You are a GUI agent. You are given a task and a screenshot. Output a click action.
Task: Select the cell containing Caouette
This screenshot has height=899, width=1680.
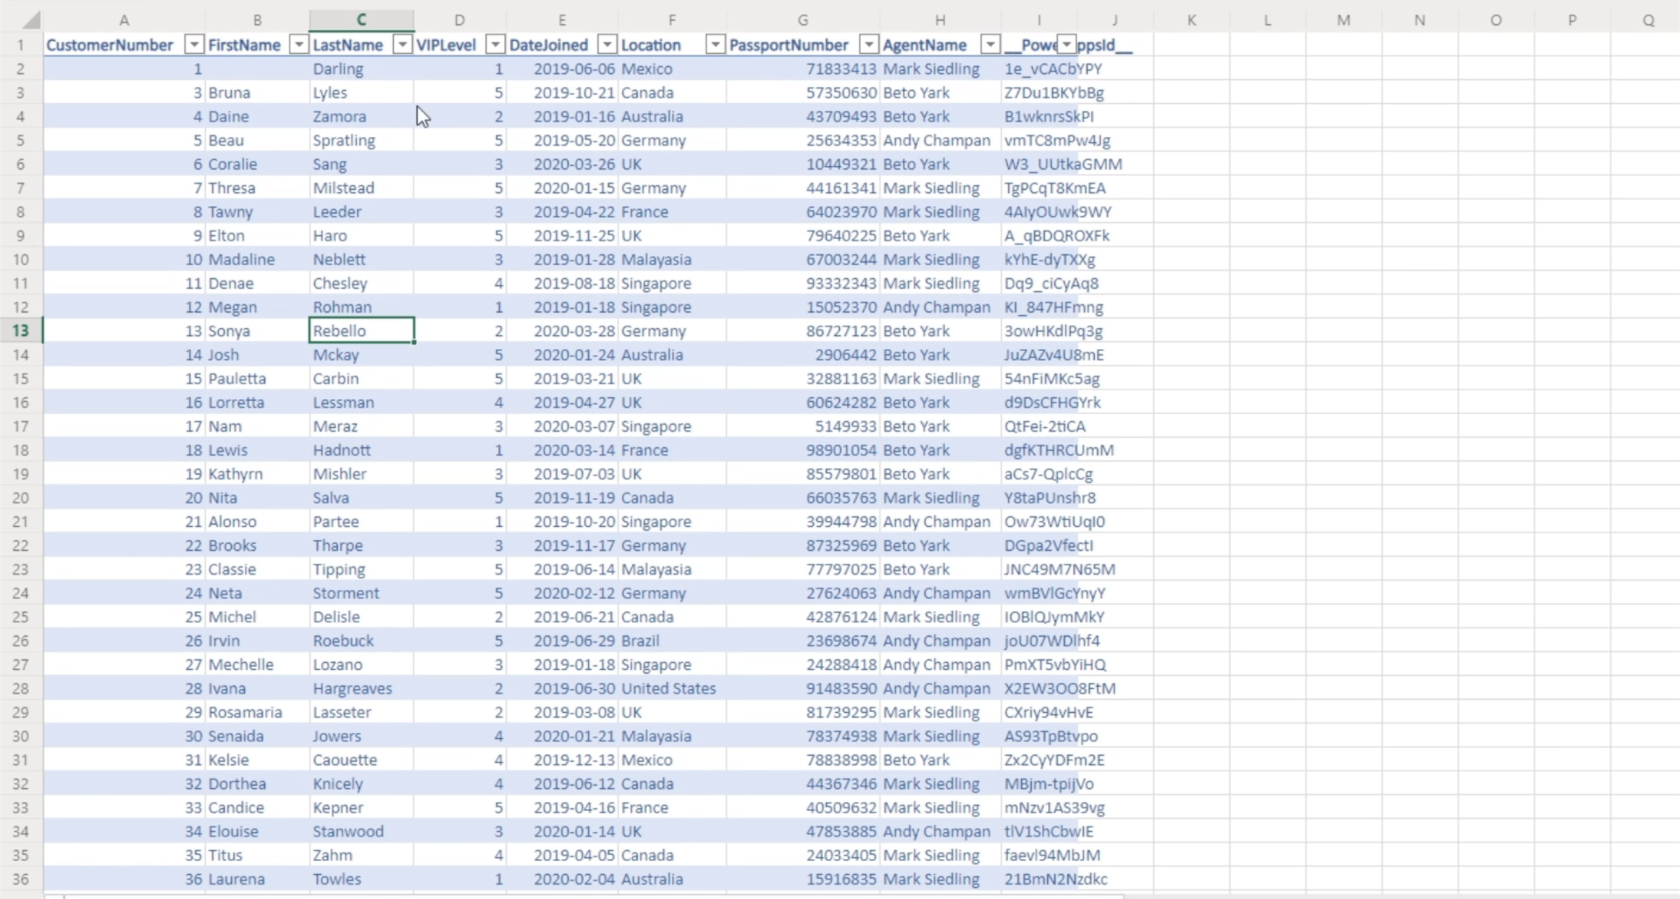tap(361, 760)
